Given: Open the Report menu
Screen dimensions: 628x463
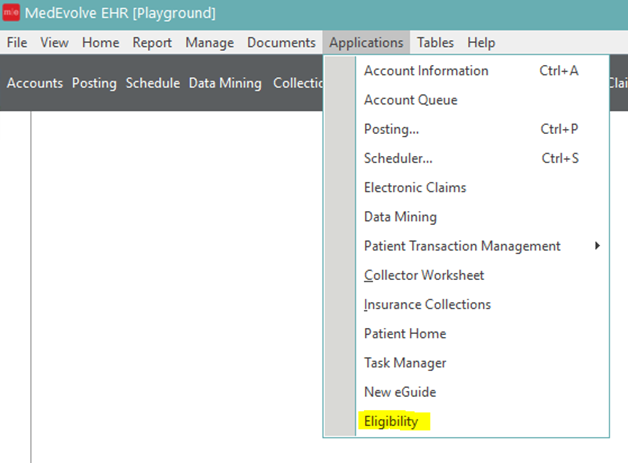Looking at the screenshot, I should point(152,42).
